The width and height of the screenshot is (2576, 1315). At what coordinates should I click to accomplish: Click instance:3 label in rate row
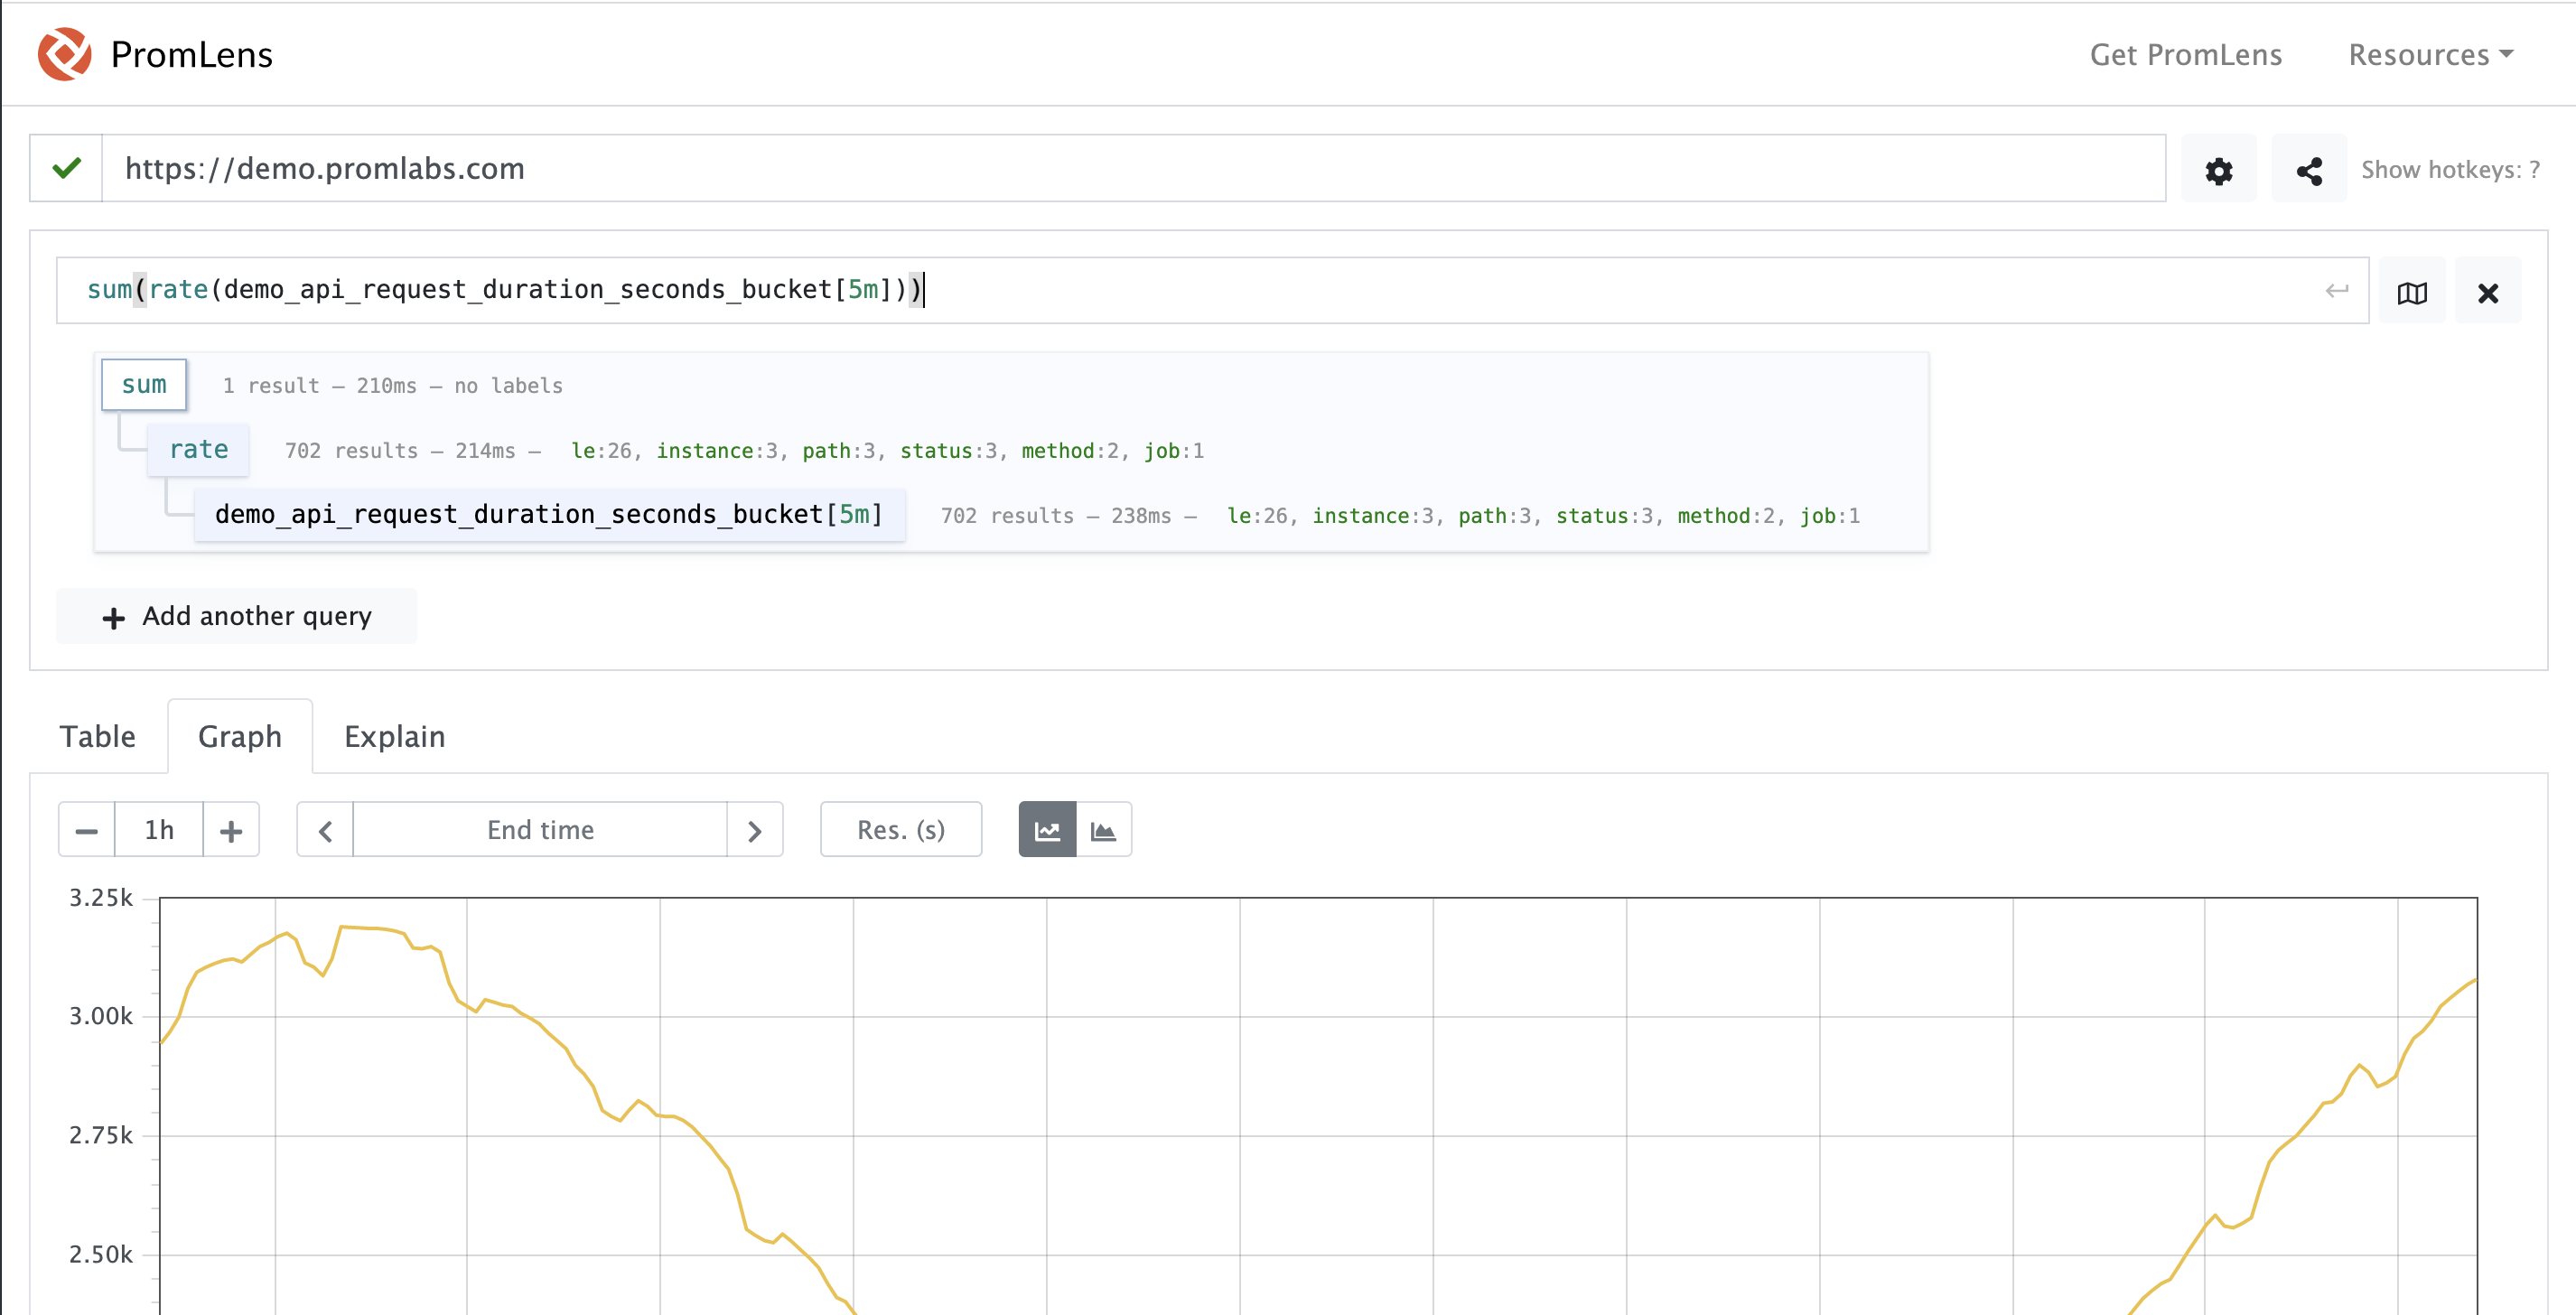[716, 451]
